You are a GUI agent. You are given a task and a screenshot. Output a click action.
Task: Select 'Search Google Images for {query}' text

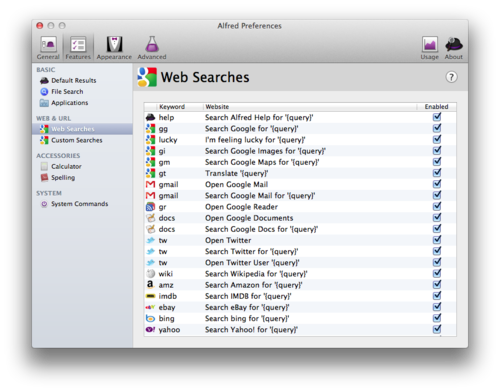click(x=265, y=151)
